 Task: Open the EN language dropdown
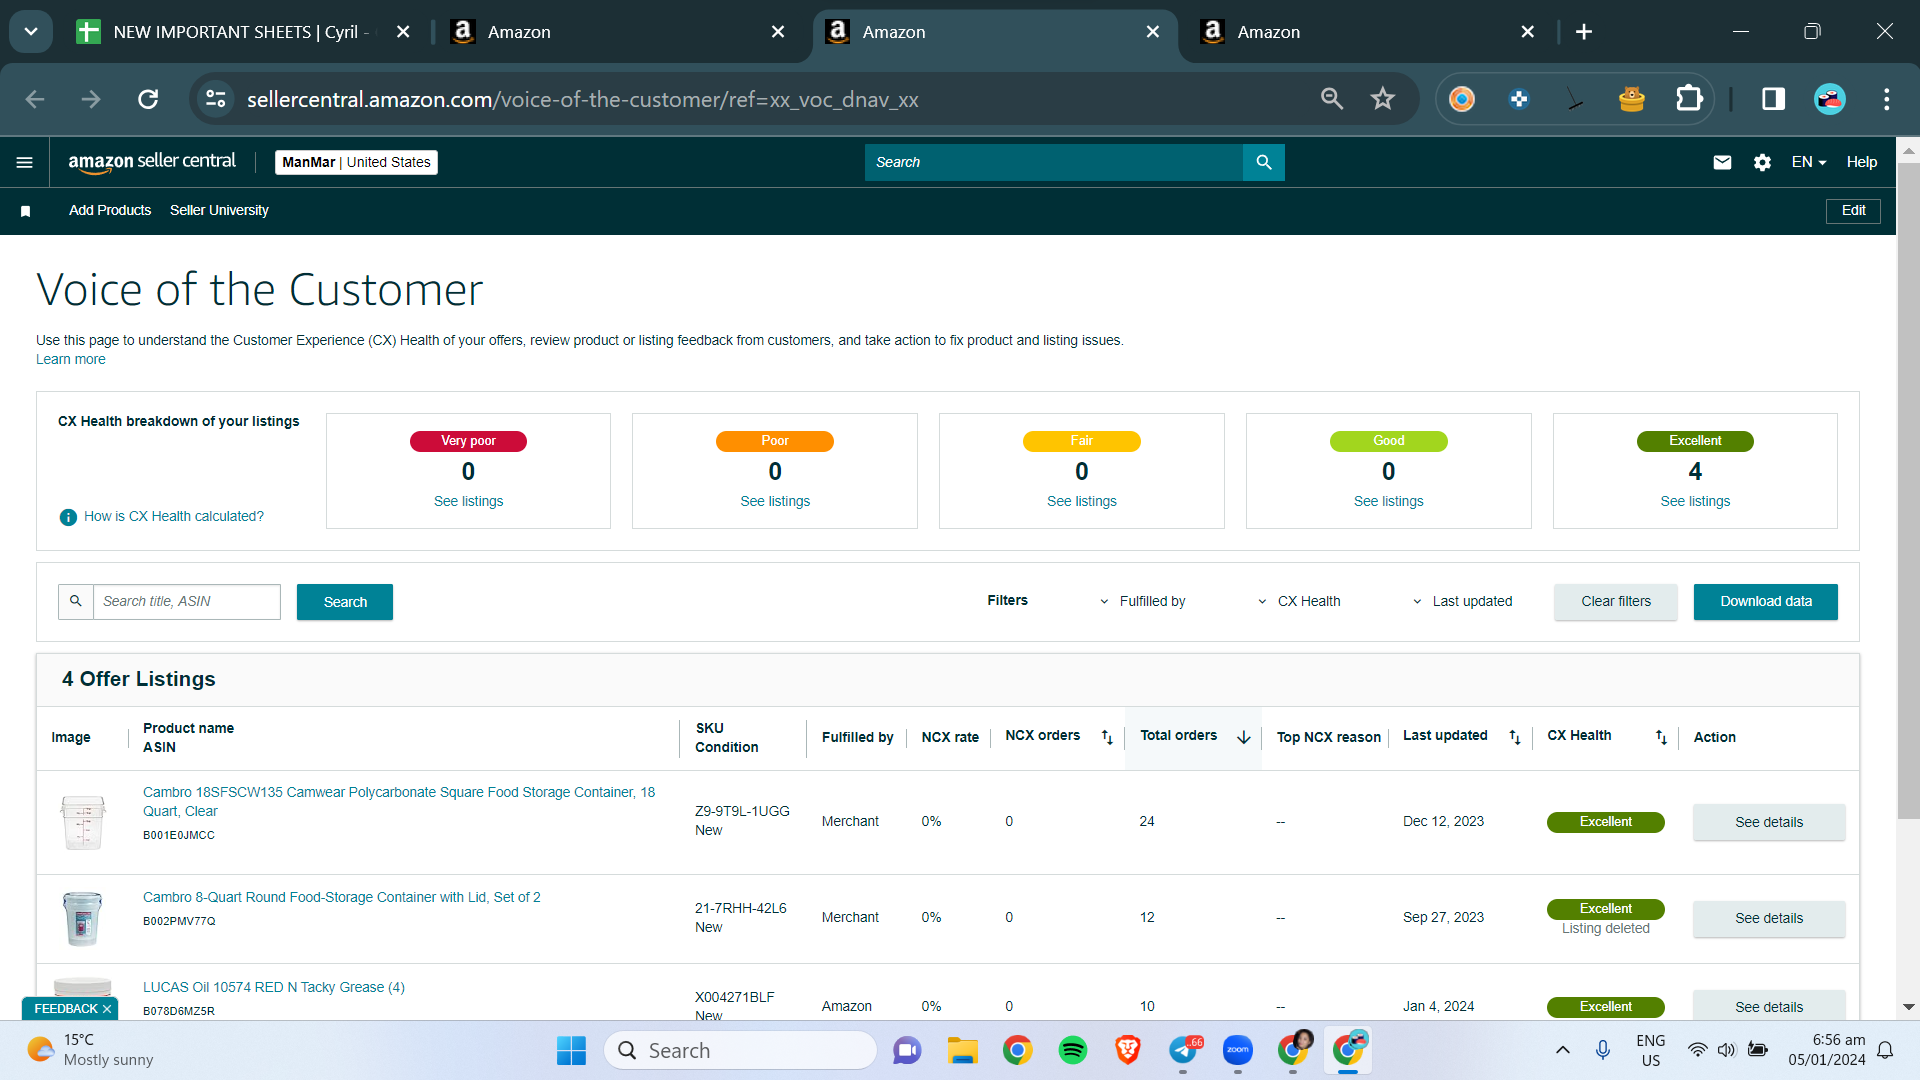click(x=1809, y=162)
